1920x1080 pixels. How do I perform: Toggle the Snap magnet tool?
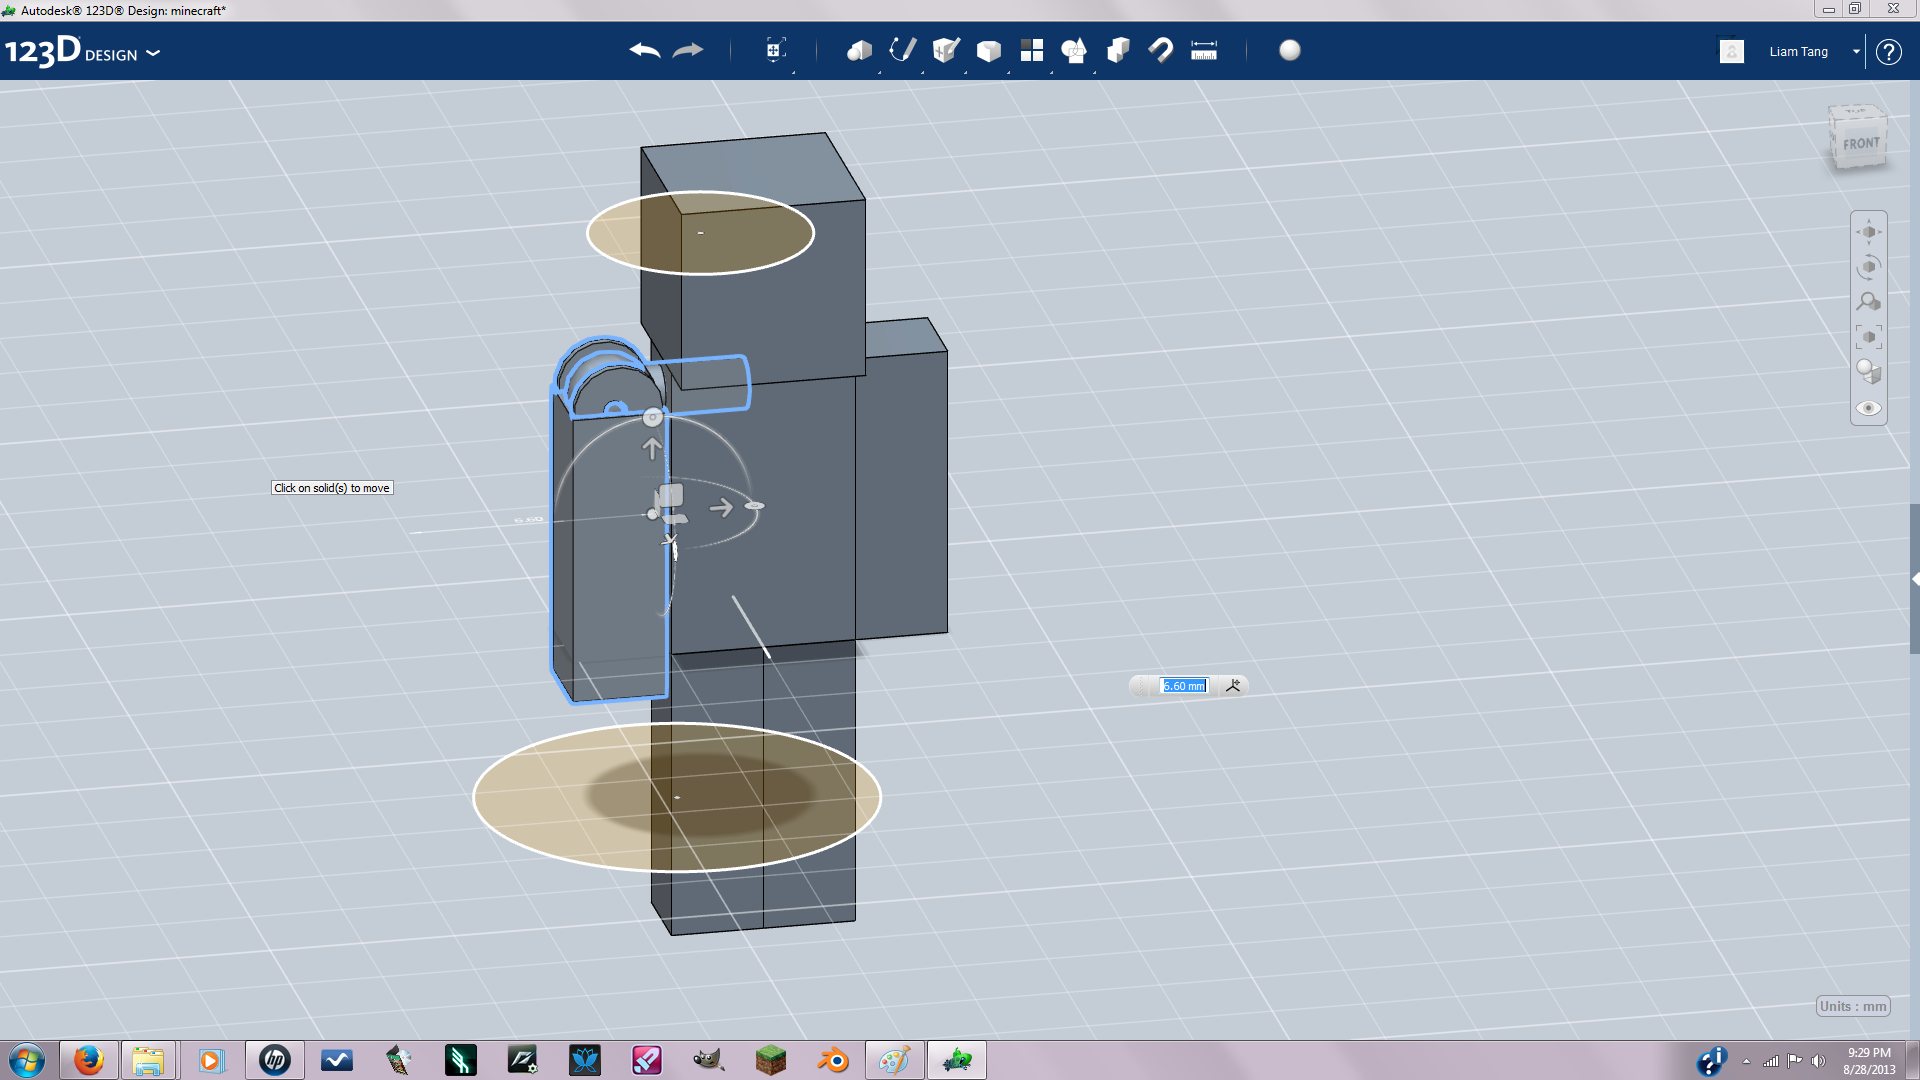(1161, 50)
